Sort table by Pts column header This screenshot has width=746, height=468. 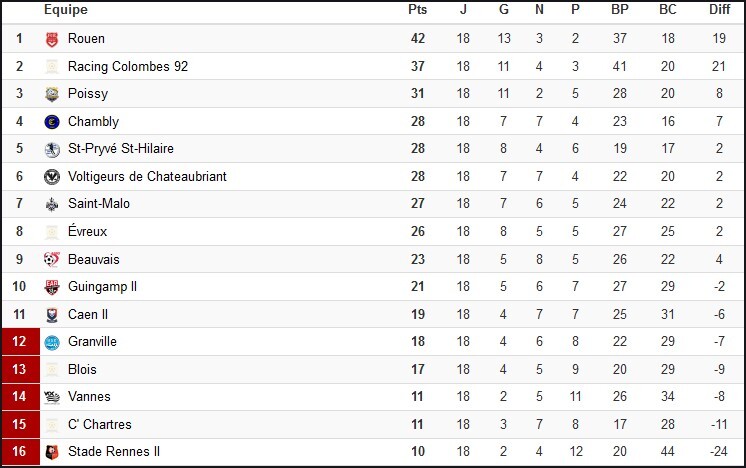[x=417, y=10]
